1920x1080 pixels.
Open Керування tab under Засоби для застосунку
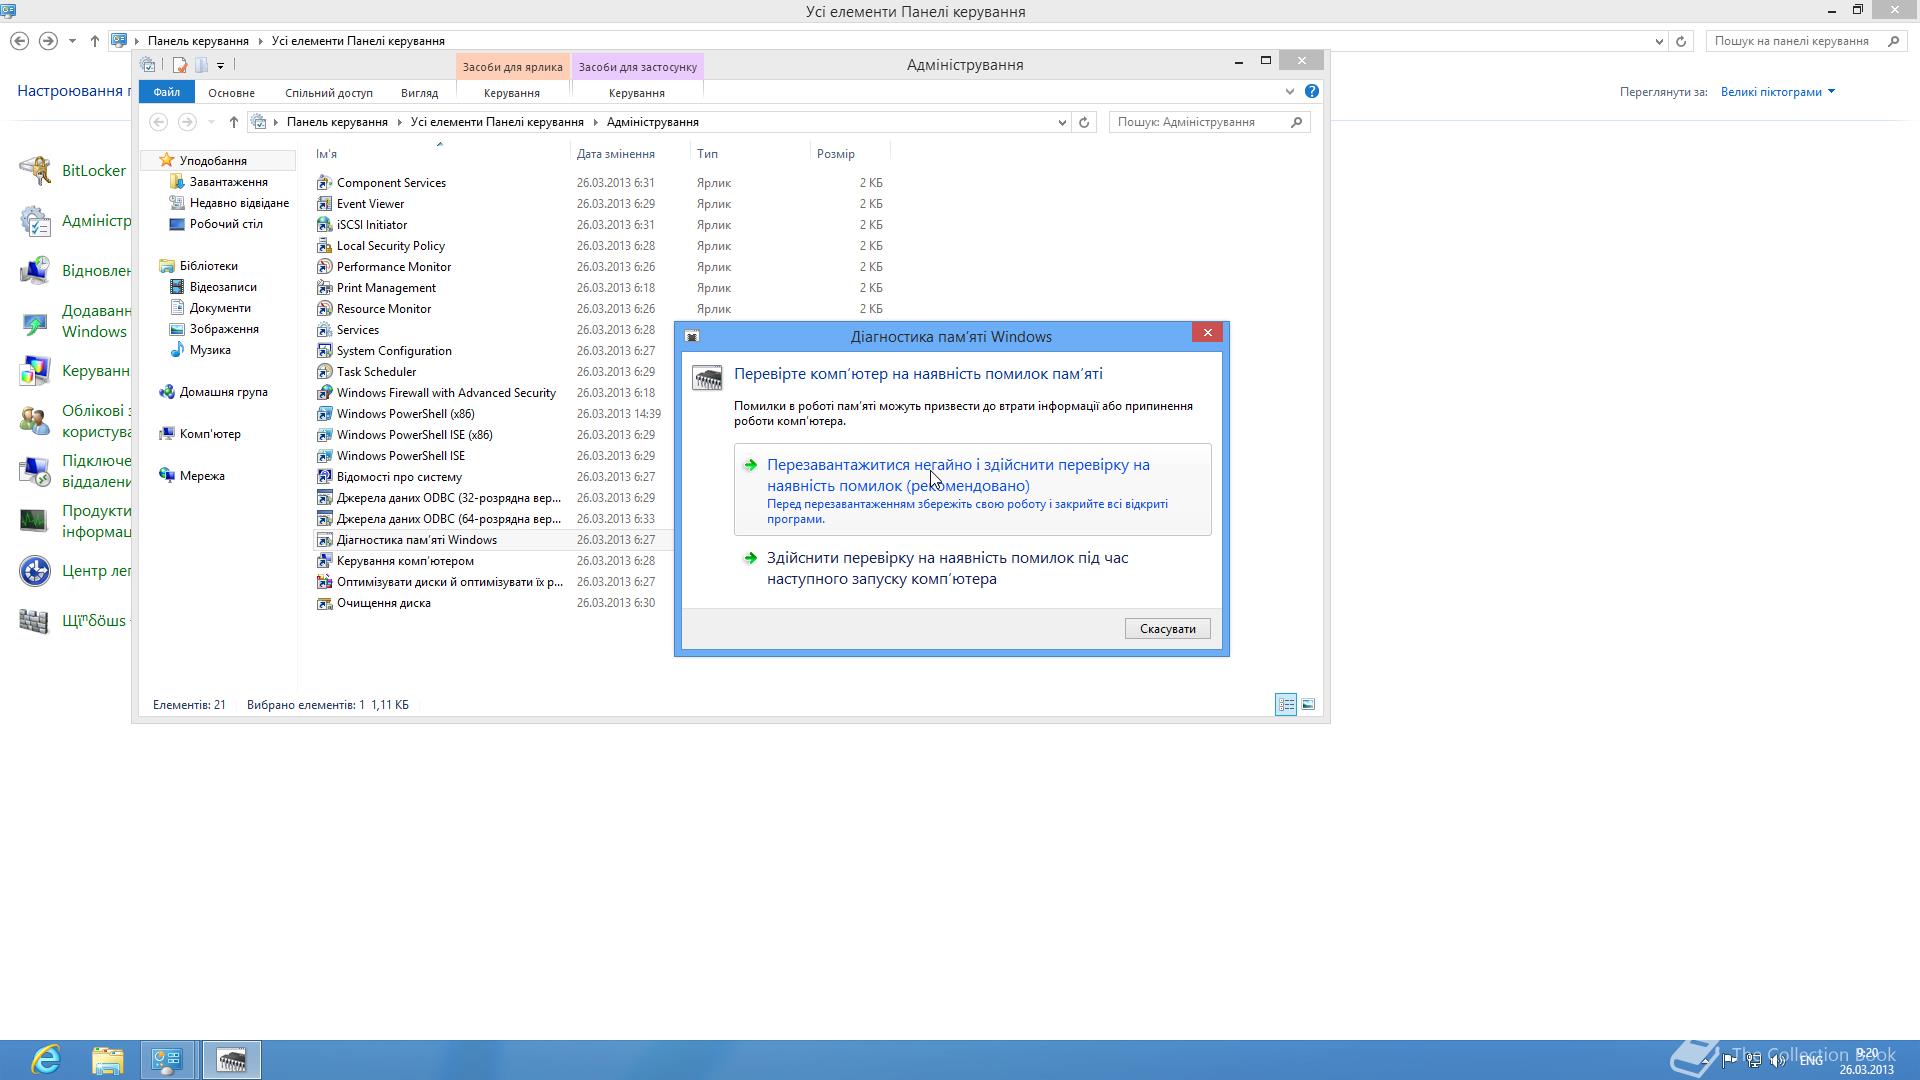click(637, 93)
